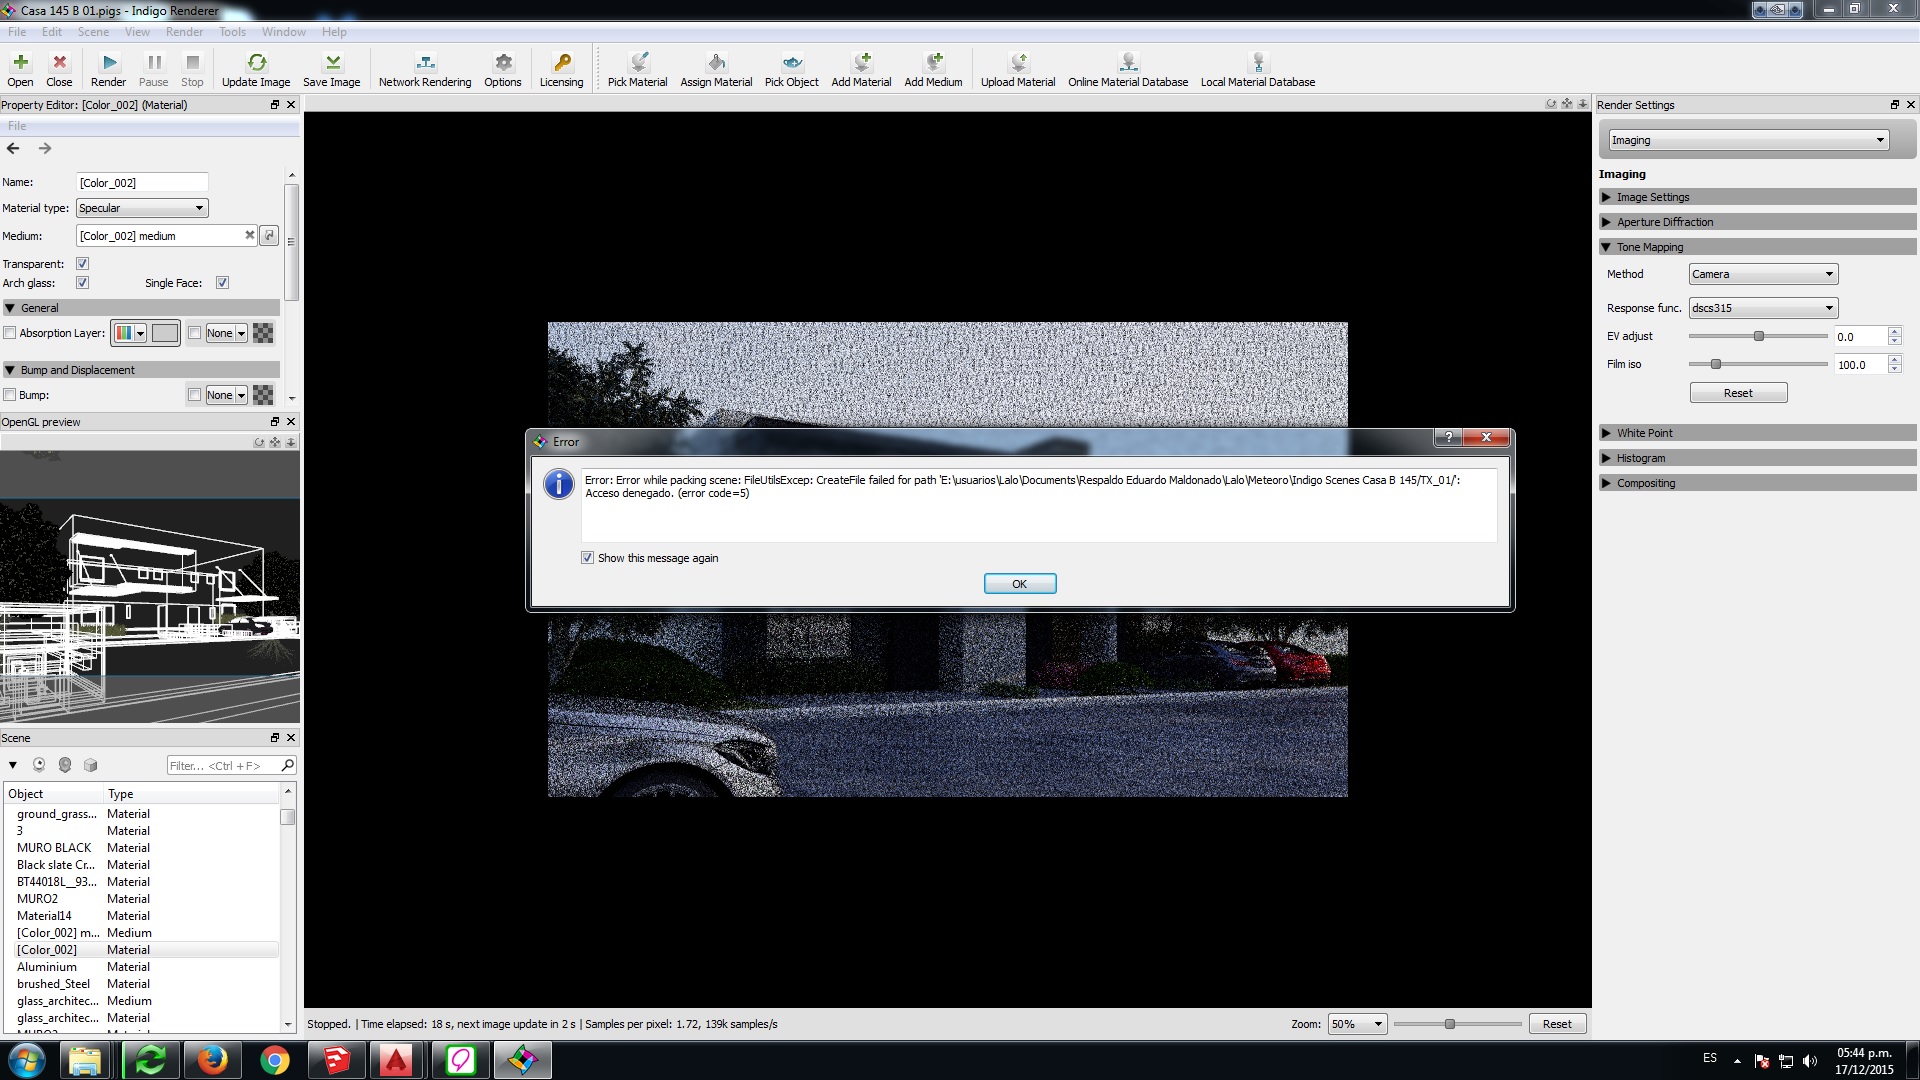The width and height of the screenshot is (1920, 1080).
Task: Select the Pick Material tool
Action: (637, 62)
